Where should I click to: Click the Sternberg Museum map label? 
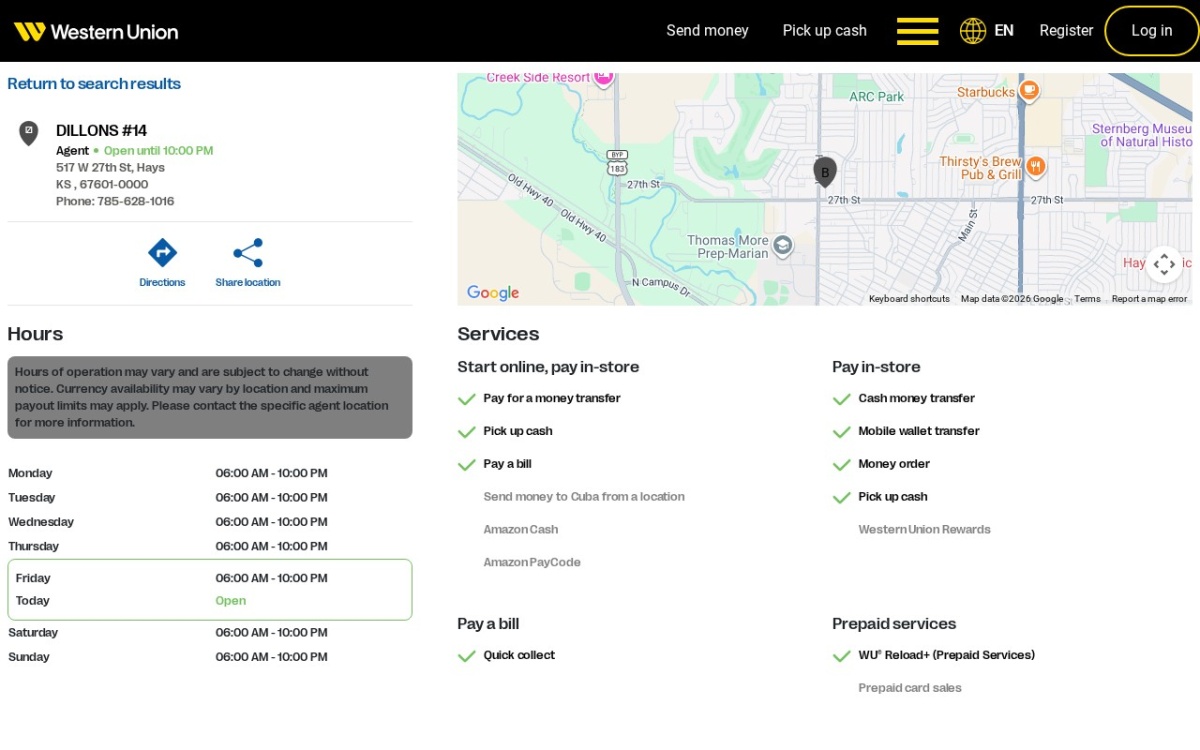1141,135
